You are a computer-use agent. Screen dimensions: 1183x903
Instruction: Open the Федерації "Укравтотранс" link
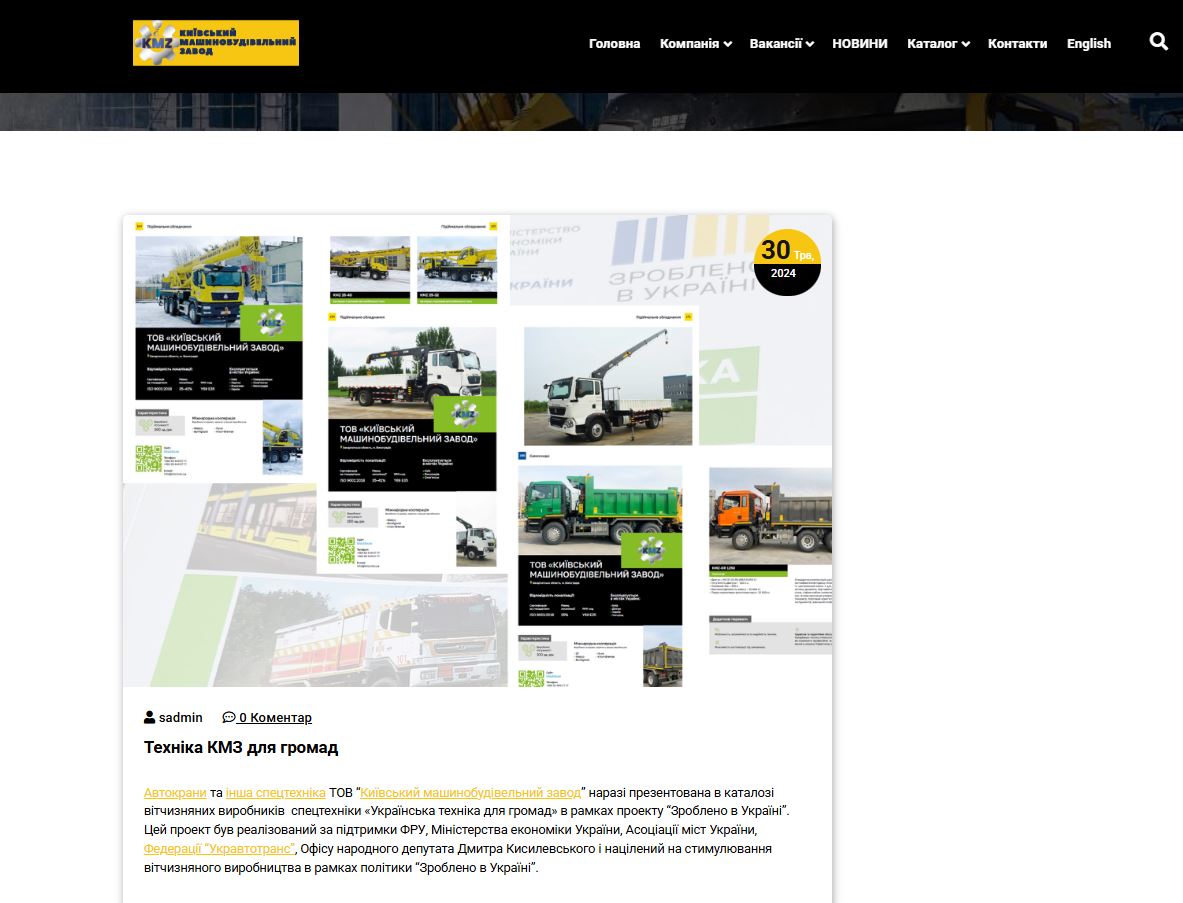point(220,849)
